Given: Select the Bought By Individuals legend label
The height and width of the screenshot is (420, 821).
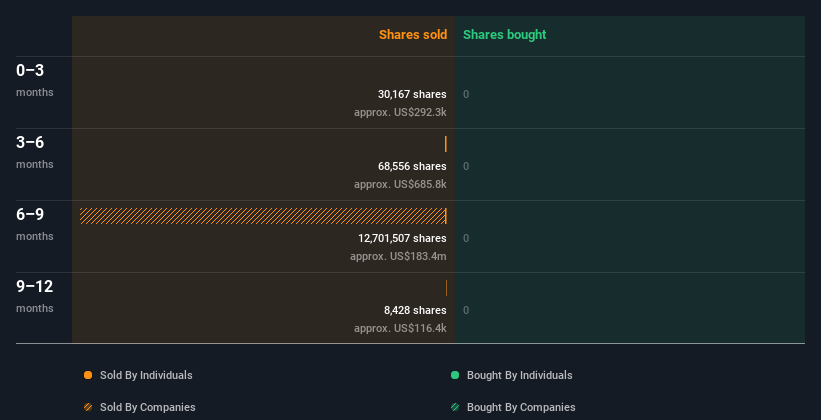Looking at the screenshot, I should click(x=519, y=375).
